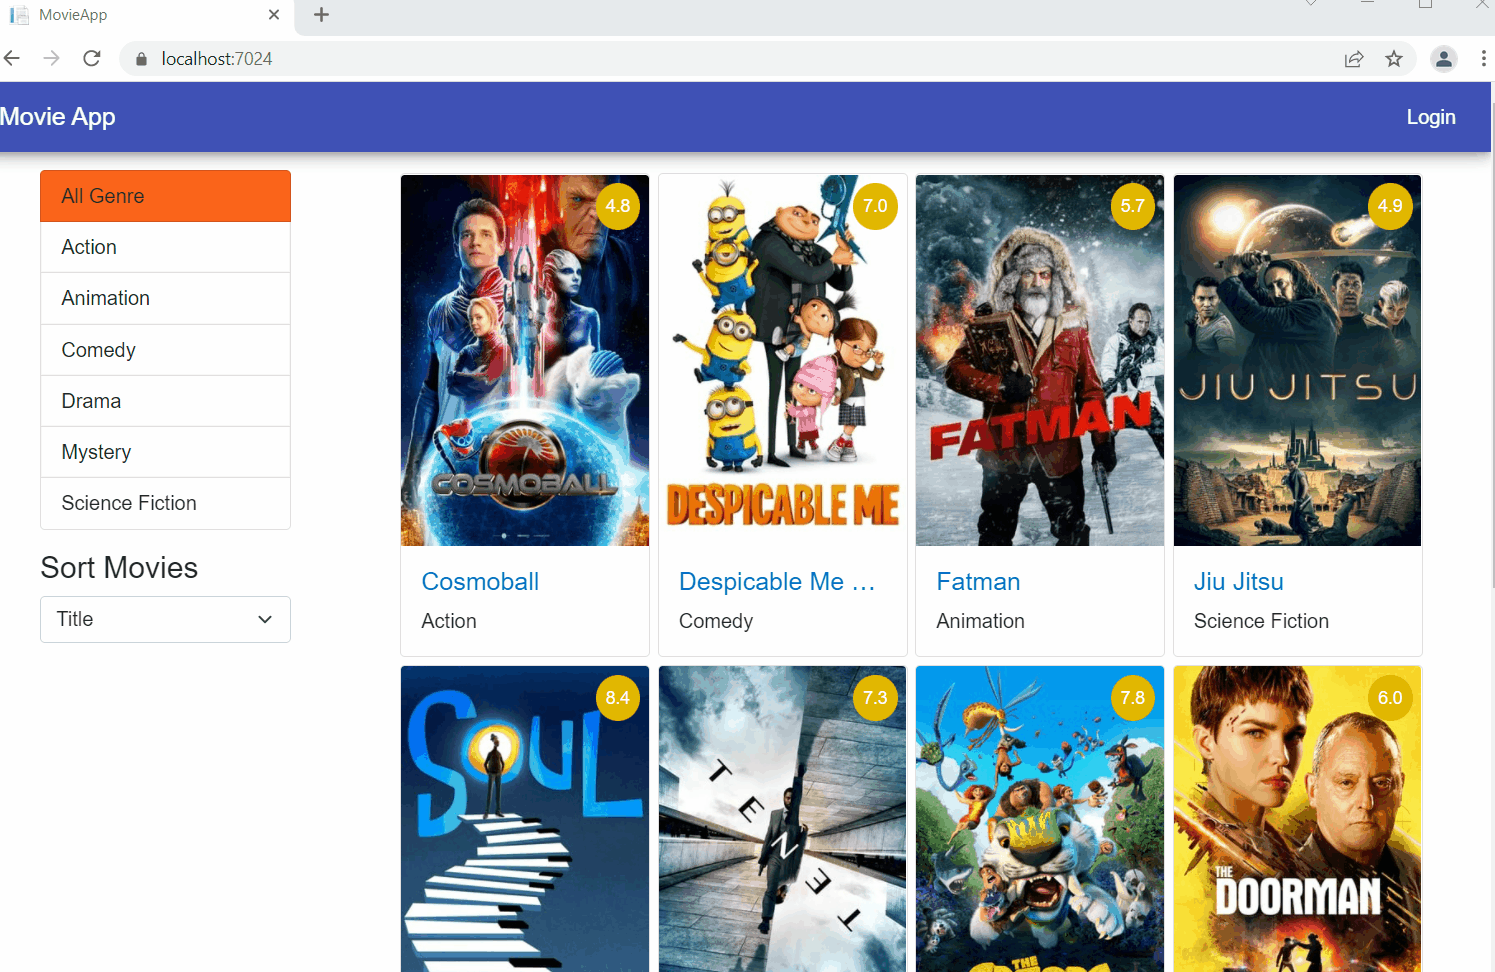Bookmark this page with star icon
Screen dimensions: 1495x972
point(1393,59)
